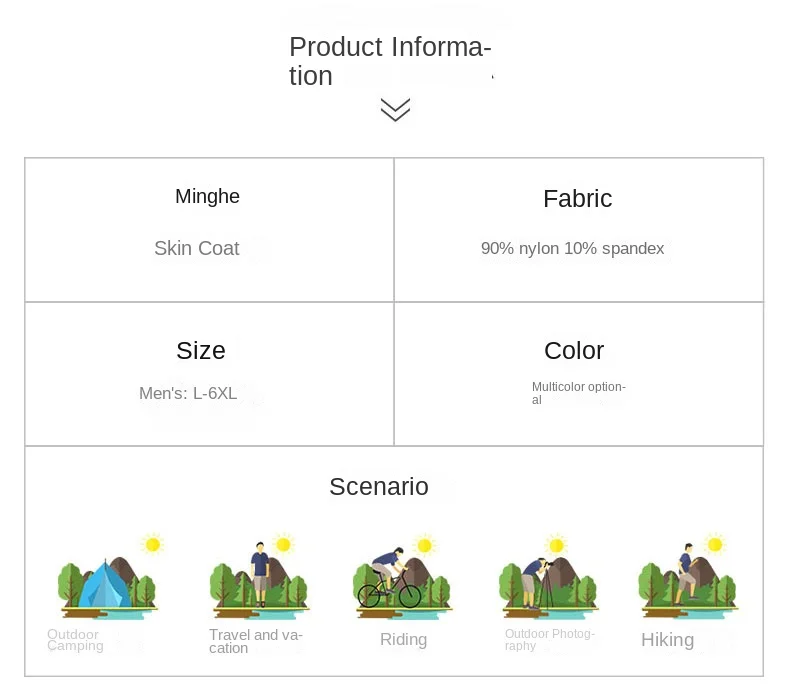Select the Travel and vacation standing man icon
The image size is (790, 700).
point(260,575)
